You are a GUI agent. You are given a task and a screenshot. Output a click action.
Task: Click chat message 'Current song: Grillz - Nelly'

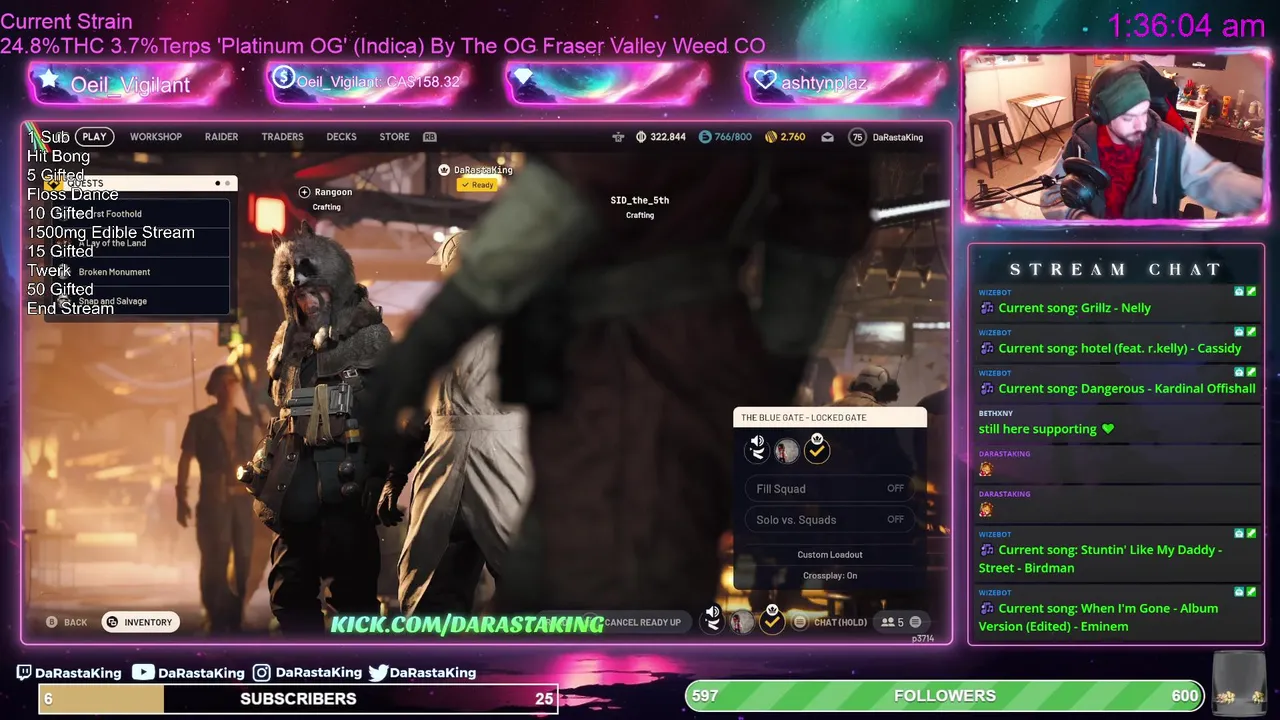click(x=1074, y=308)
